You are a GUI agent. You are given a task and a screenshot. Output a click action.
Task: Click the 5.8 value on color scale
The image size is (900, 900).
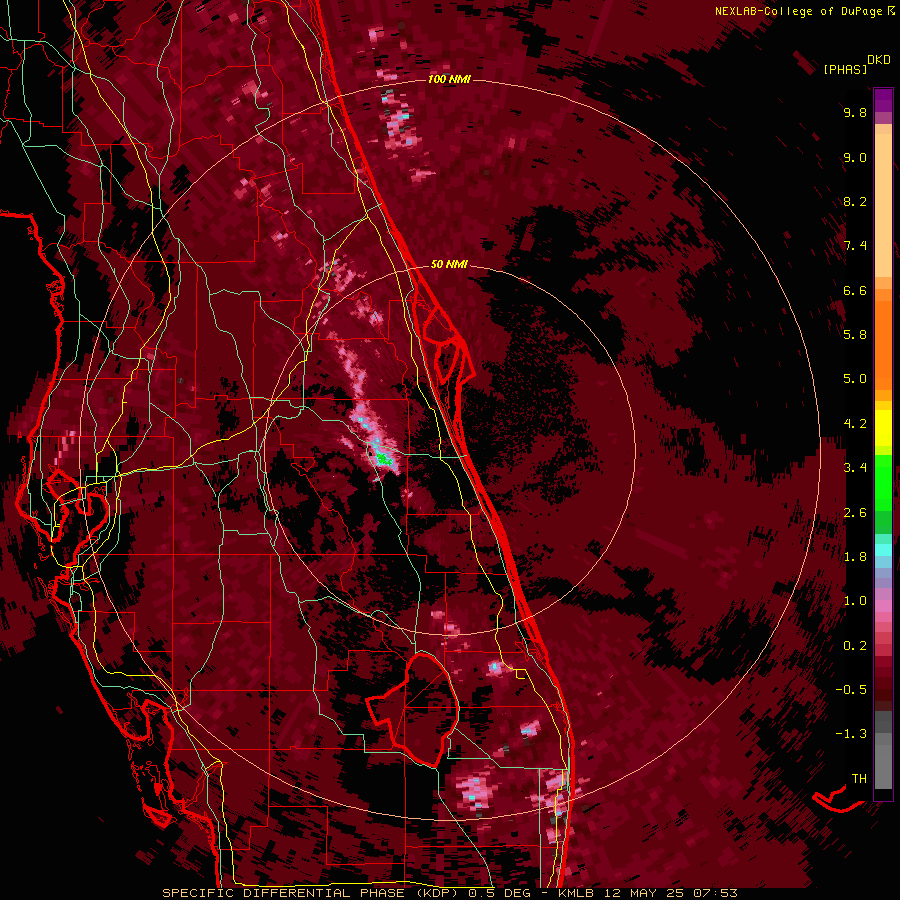pos(855,335)
